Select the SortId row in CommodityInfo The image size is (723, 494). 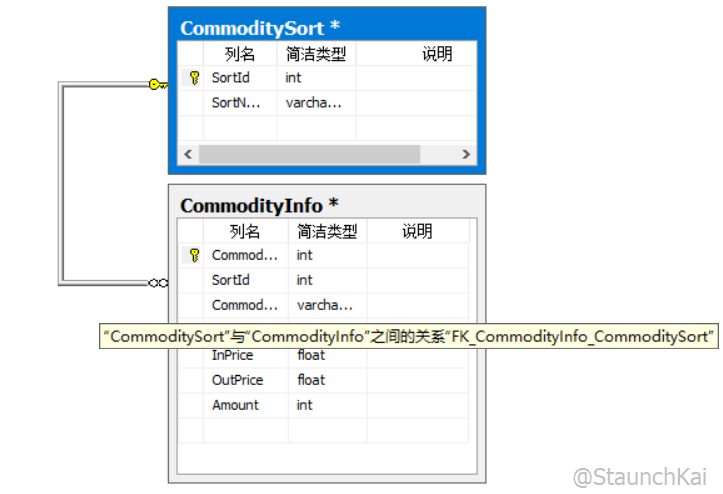(x=324, y=280)
